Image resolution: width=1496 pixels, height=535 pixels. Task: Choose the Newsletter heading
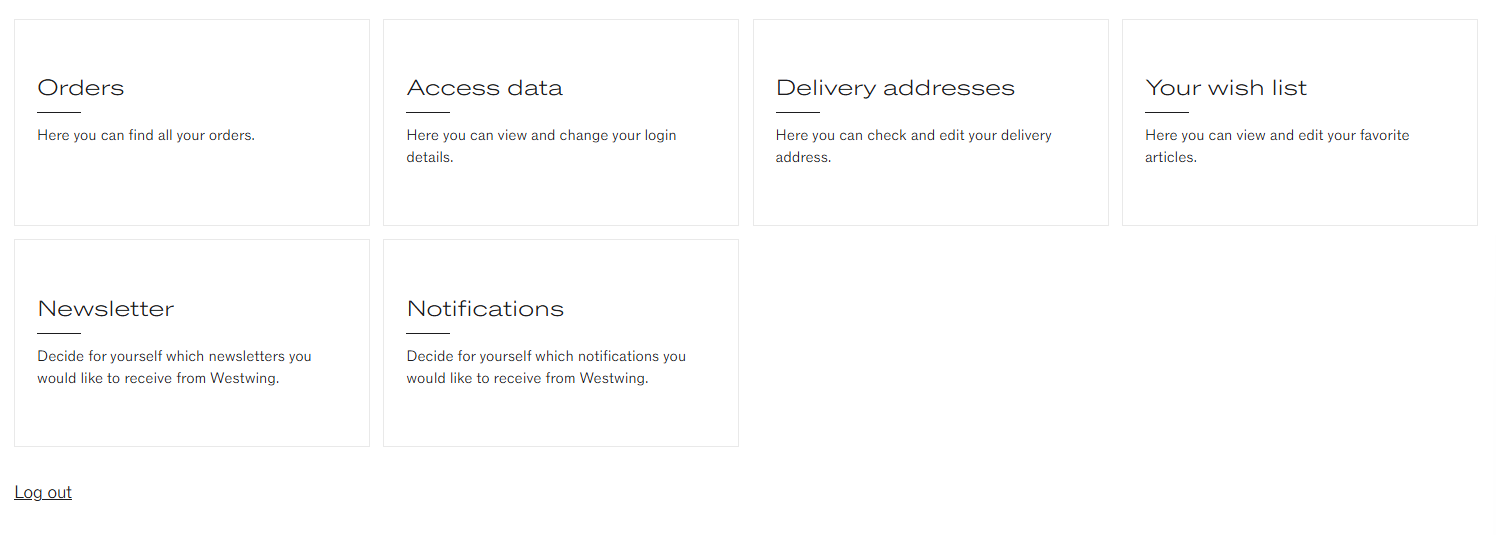click(106, 309)
